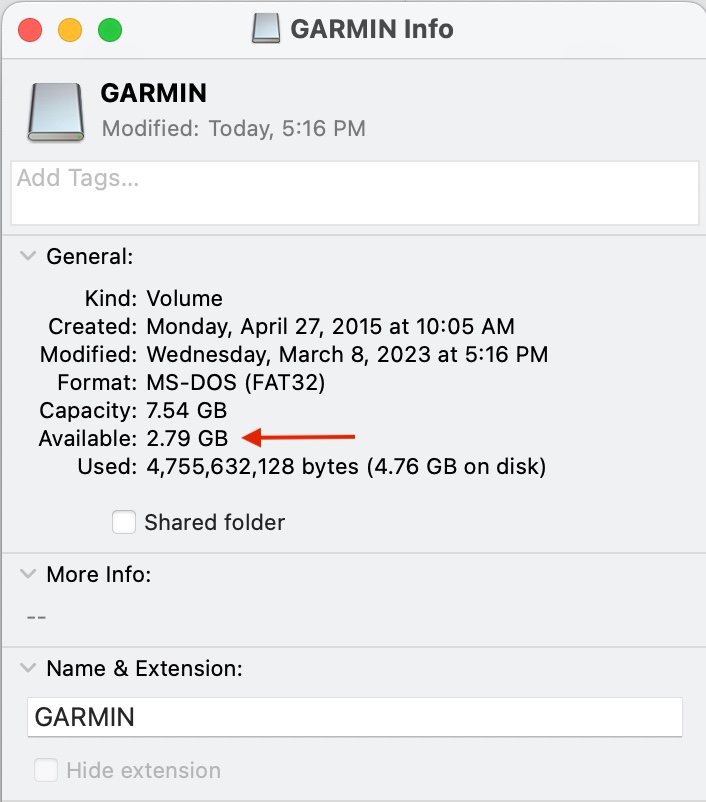Click the Shared folder label
The image size is (706, 802).
coord(215,522)
